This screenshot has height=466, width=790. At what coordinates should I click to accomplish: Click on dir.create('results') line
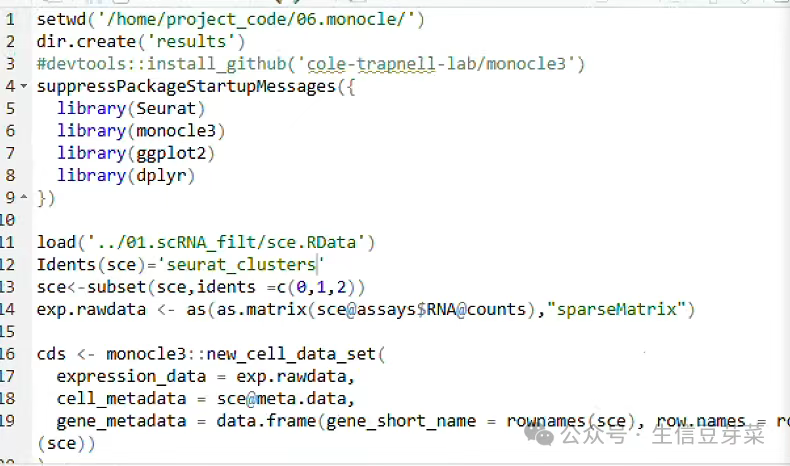point(141,42)
